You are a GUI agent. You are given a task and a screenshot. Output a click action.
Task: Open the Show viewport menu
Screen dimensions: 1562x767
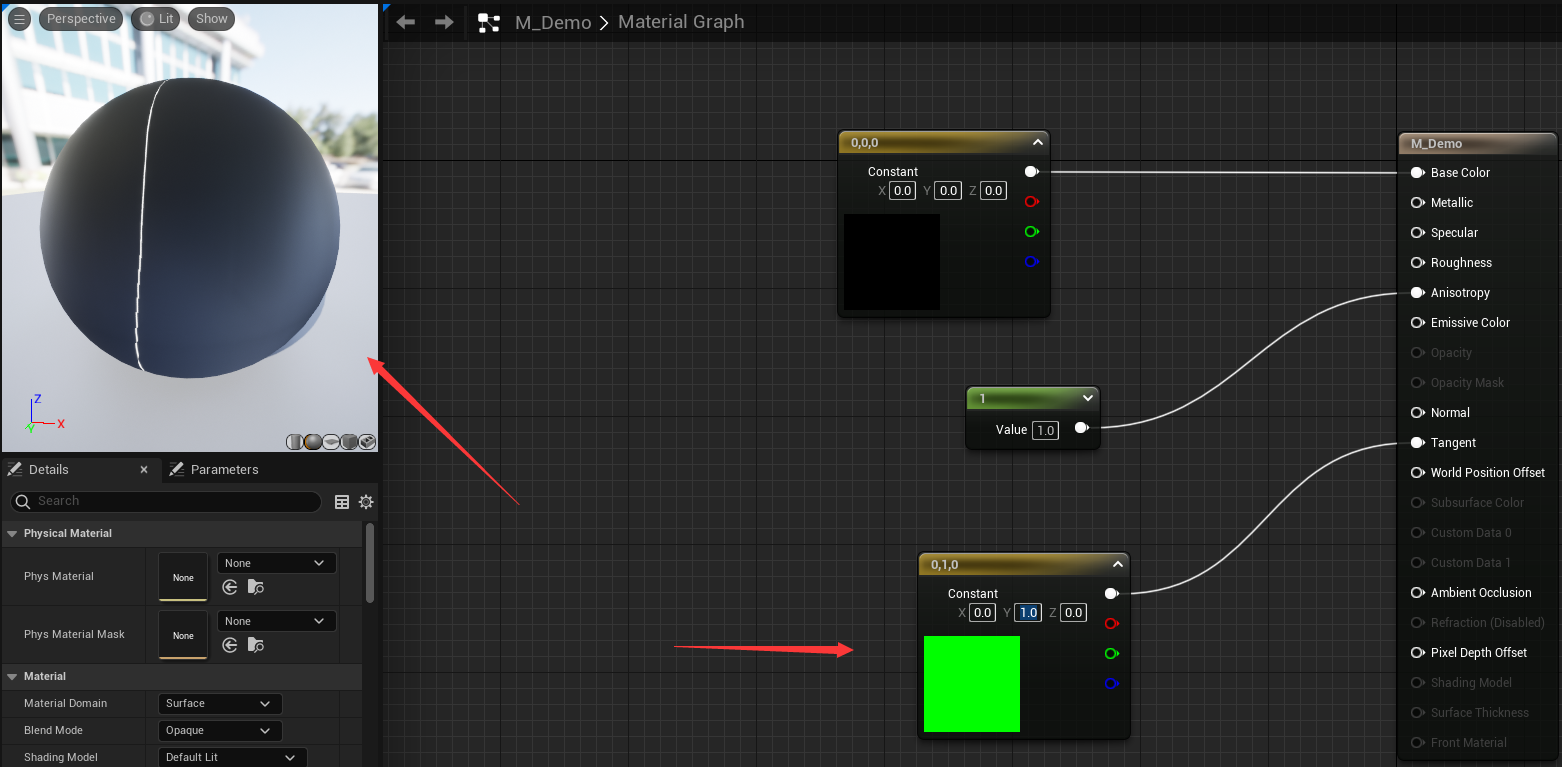point(211,19)
